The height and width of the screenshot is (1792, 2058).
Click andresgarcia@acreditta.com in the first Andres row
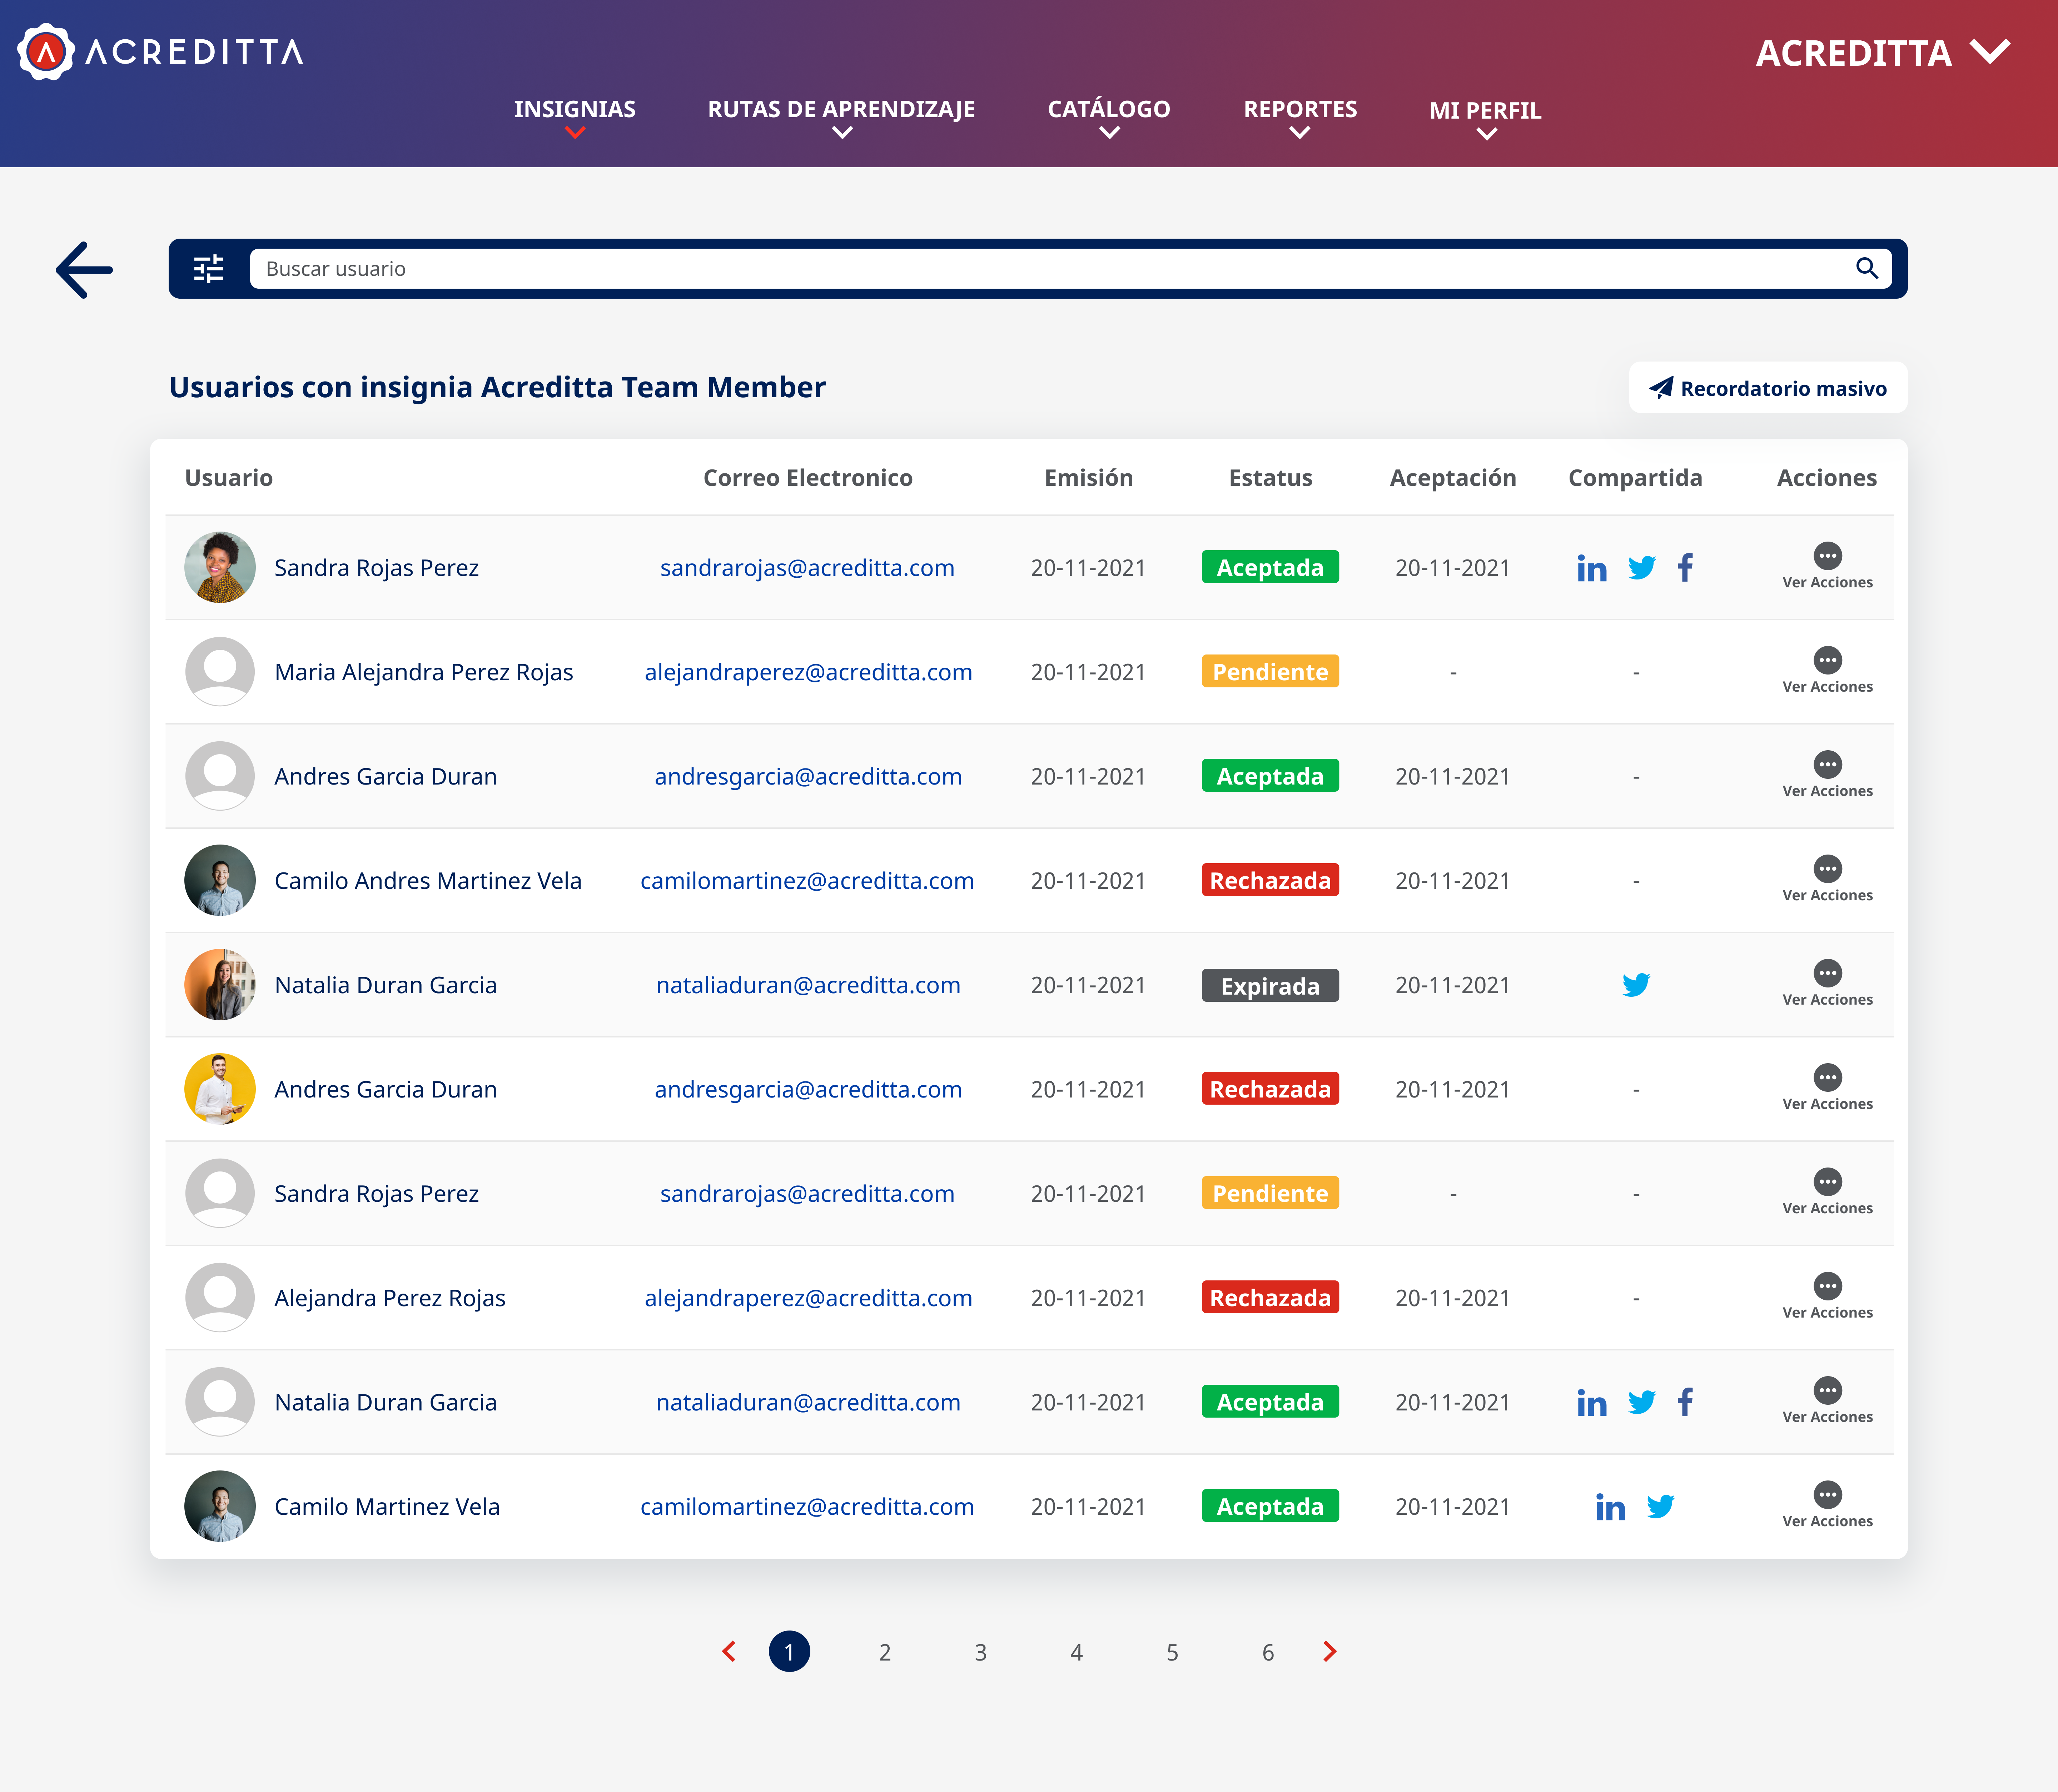click(x=808, y=777)
